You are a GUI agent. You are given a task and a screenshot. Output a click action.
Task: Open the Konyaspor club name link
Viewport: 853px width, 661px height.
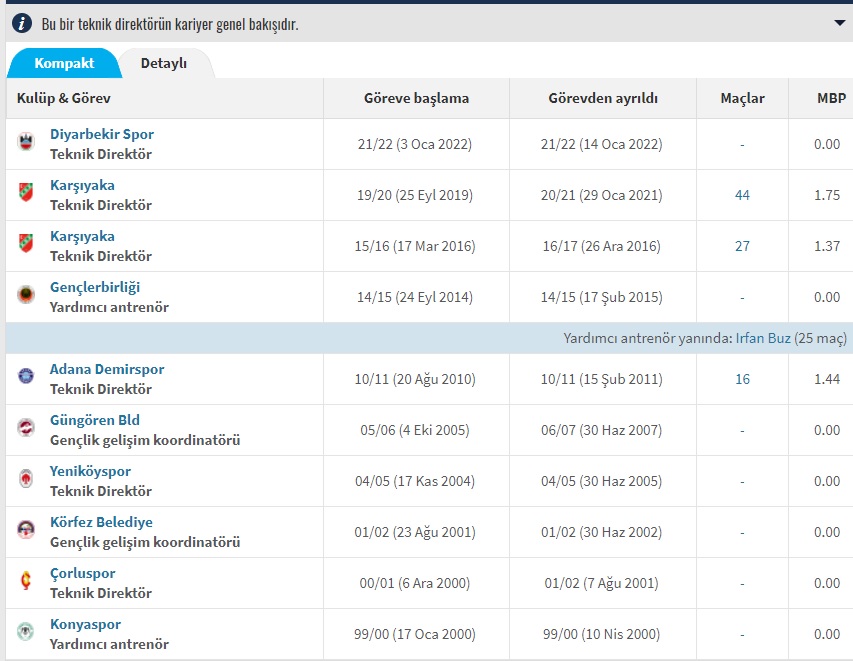pos(83,624)
